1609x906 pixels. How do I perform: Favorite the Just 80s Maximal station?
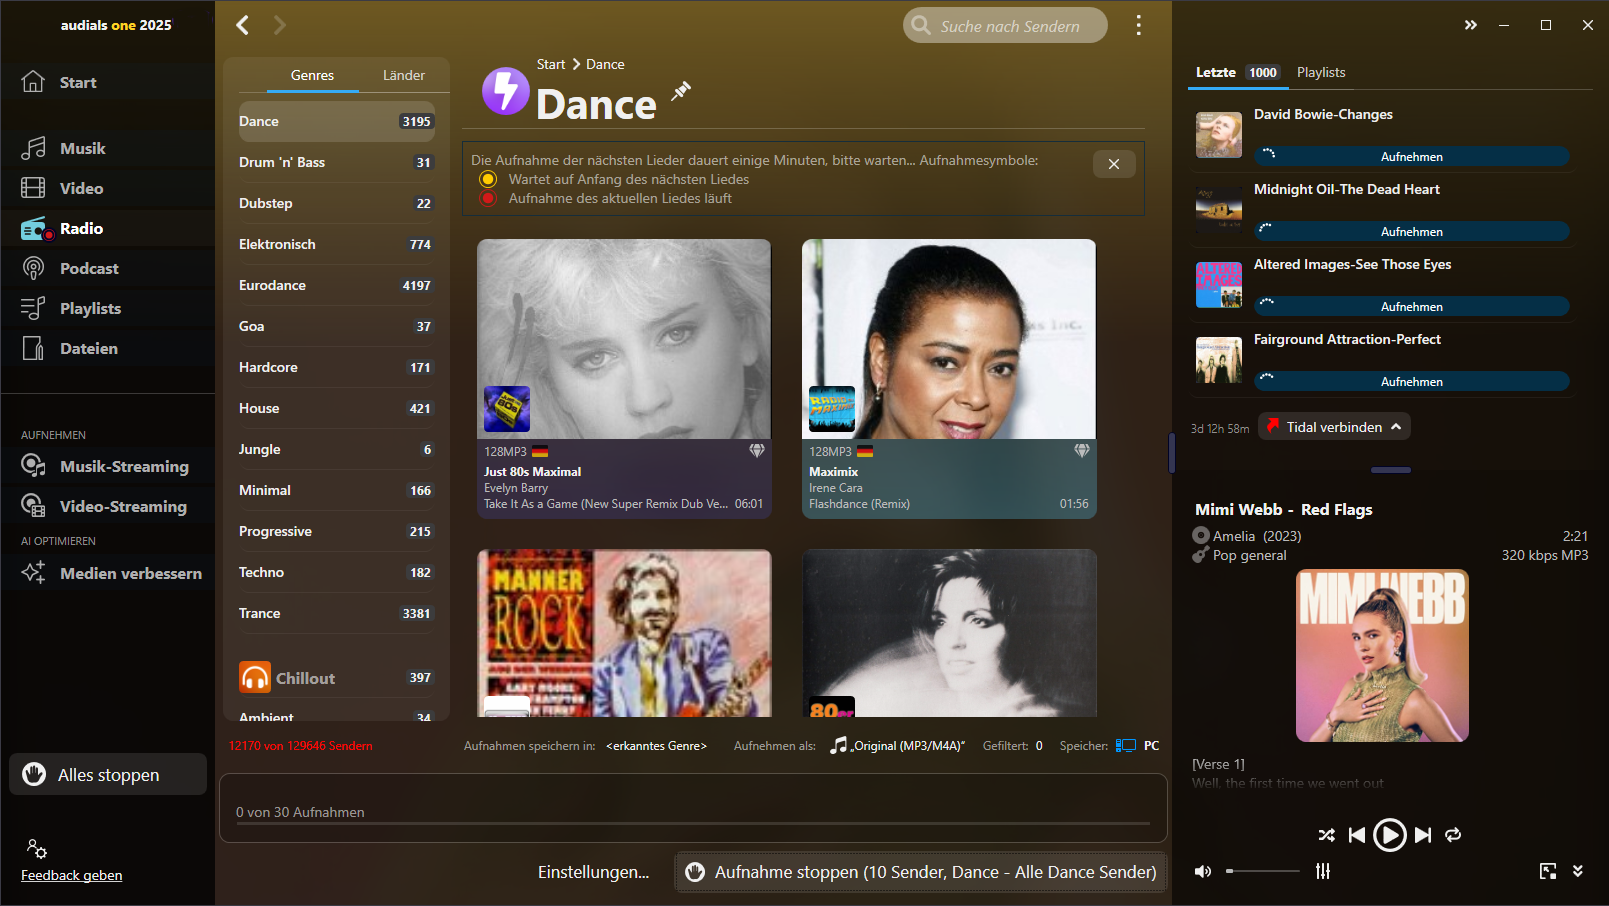pyautogui.click(x=757, y=451)
